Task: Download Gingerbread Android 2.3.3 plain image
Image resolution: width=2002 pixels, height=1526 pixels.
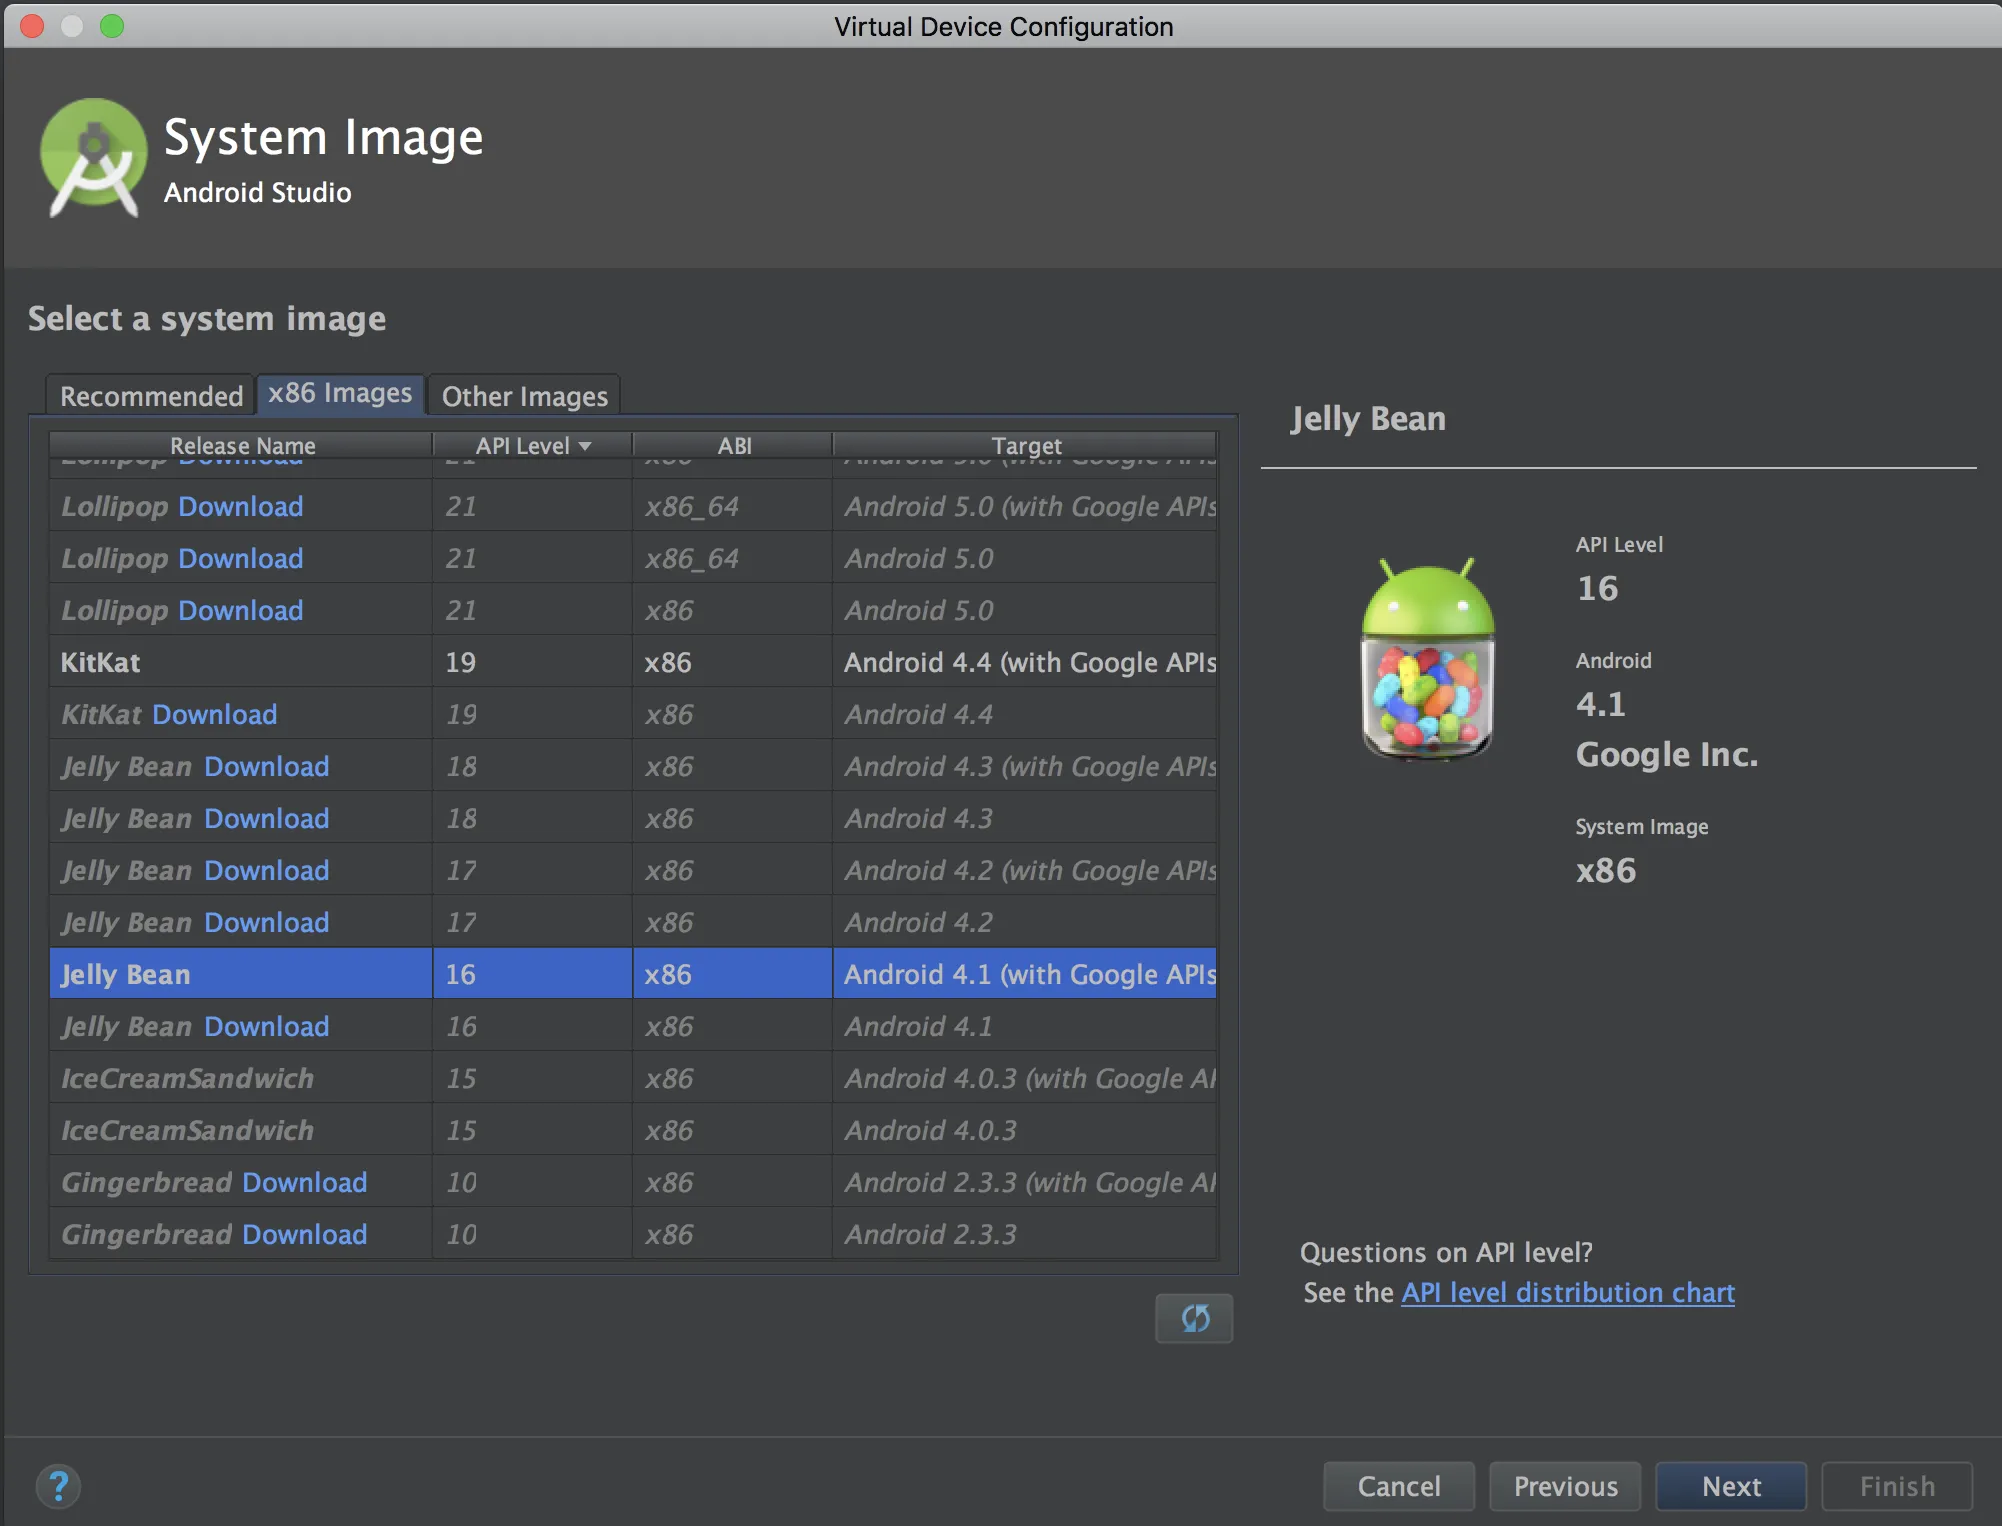Action: coord(304,1234)
